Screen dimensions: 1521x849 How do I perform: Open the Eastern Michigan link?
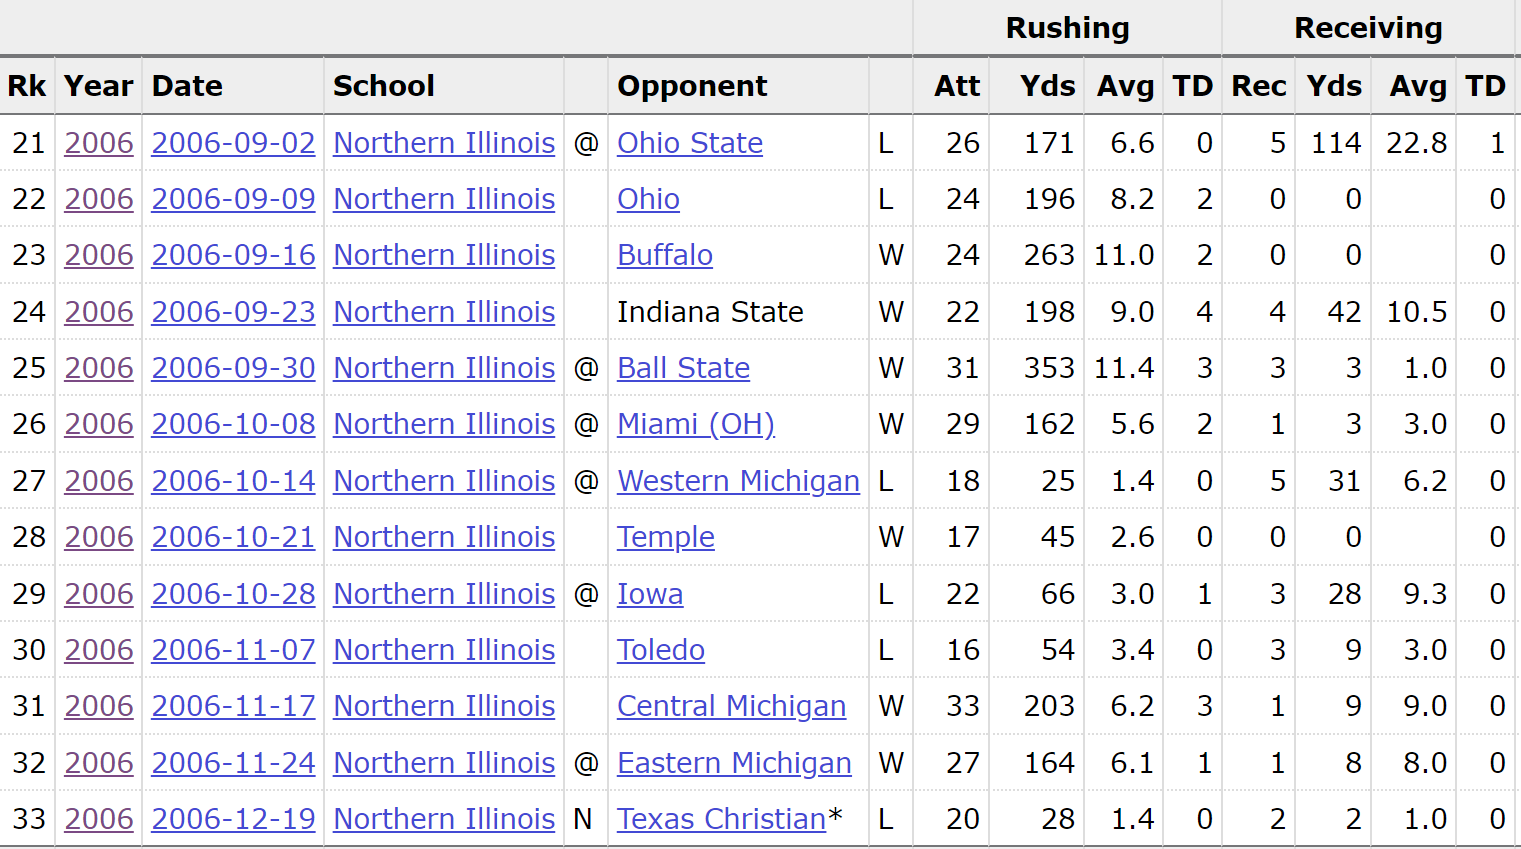734,763
